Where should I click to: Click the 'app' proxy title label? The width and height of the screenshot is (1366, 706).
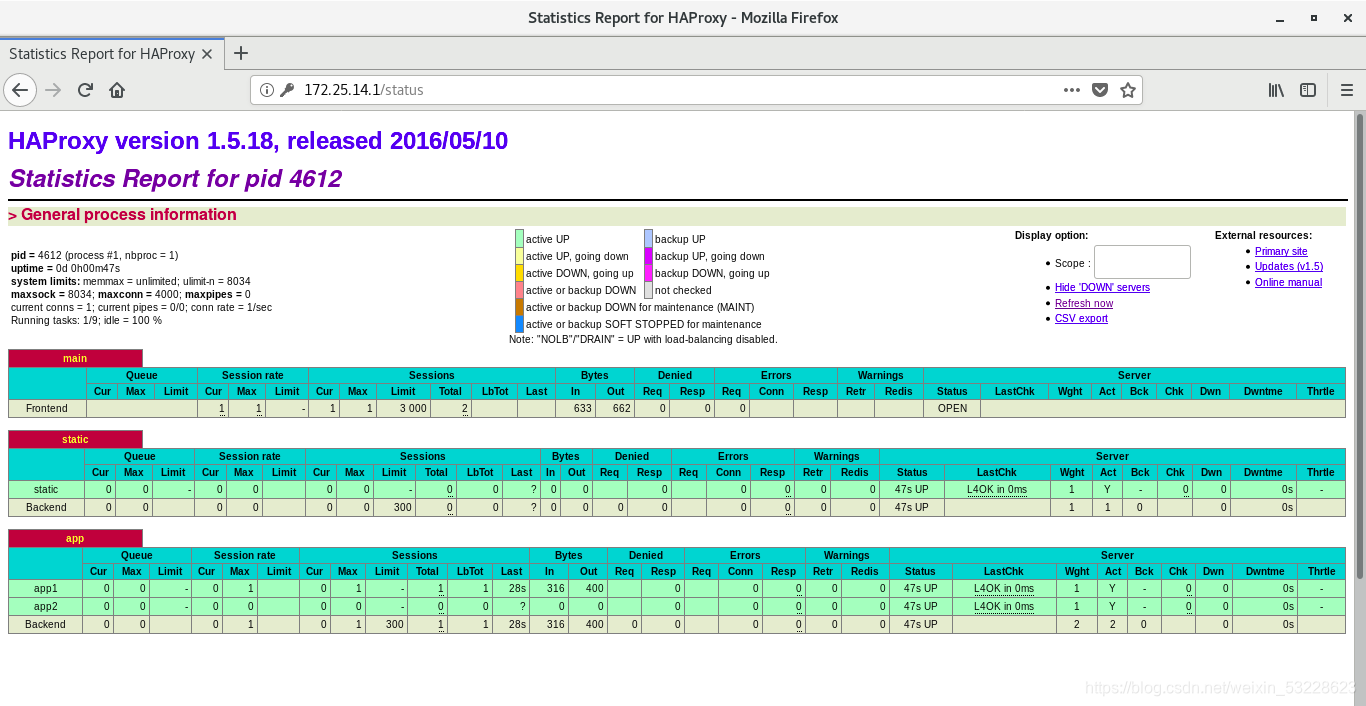(x=75, y=538)
